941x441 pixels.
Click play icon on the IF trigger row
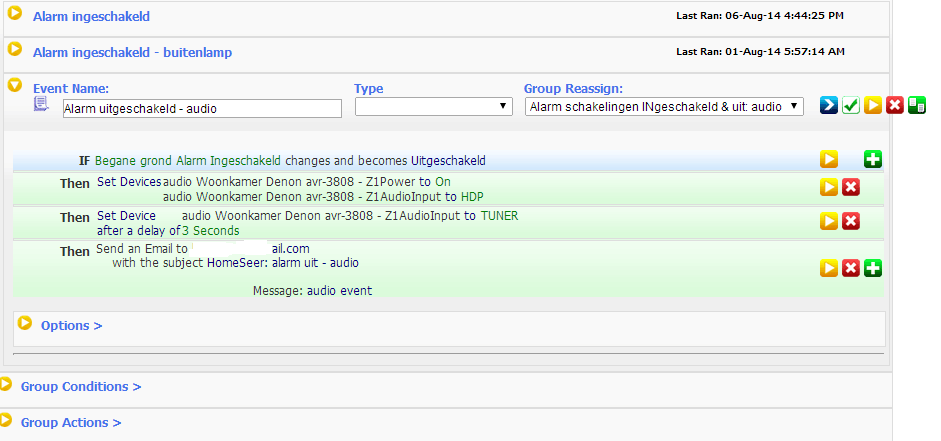829,160
